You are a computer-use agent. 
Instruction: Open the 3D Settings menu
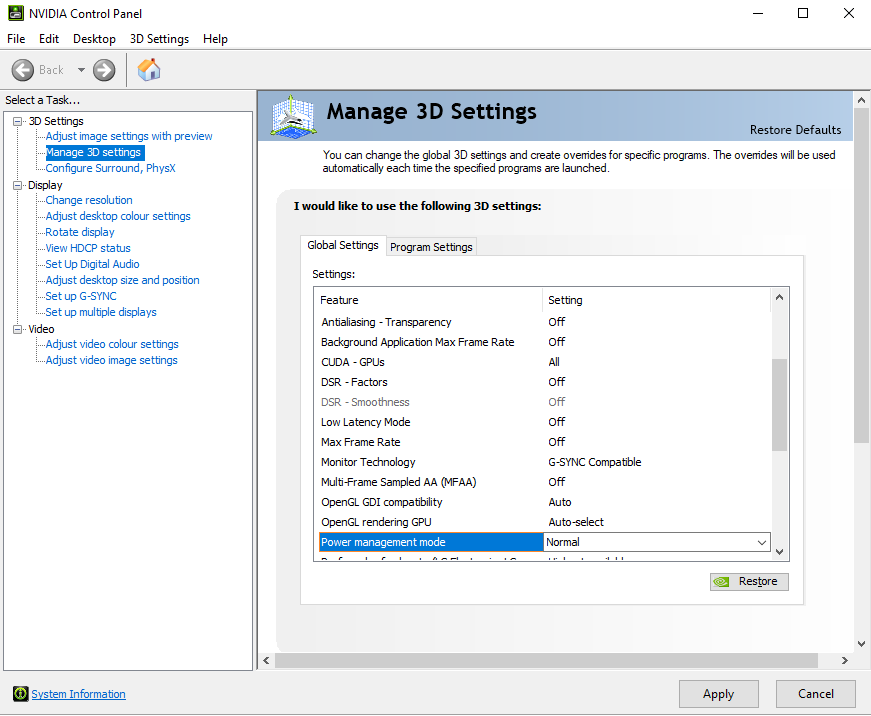coord(159,39)
